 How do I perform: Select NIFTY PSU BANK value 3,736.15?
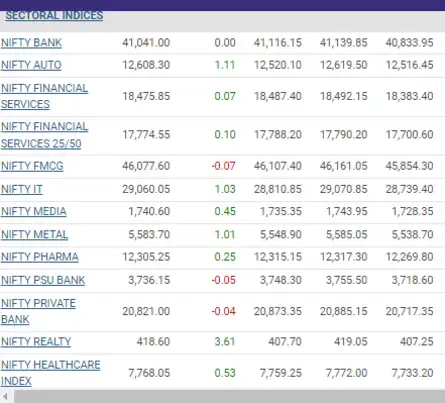point(149,280)
